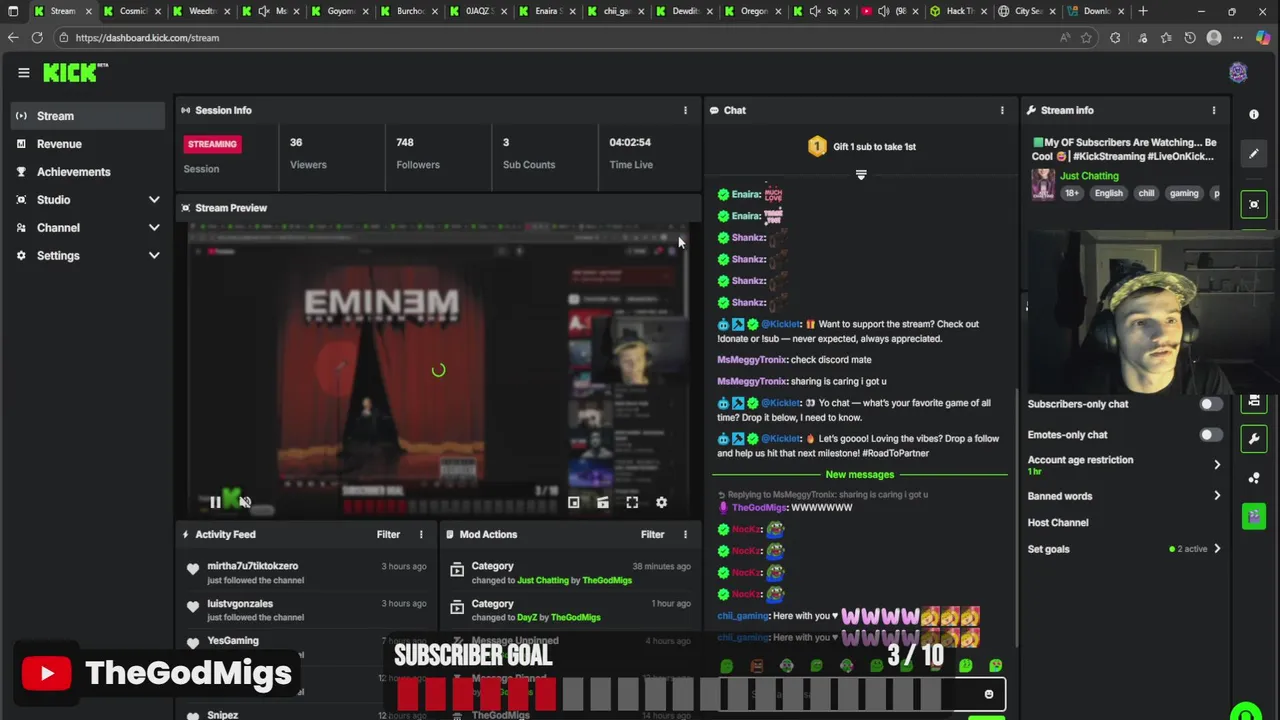Open the Revenue page in sidebar

coord(88,144)
